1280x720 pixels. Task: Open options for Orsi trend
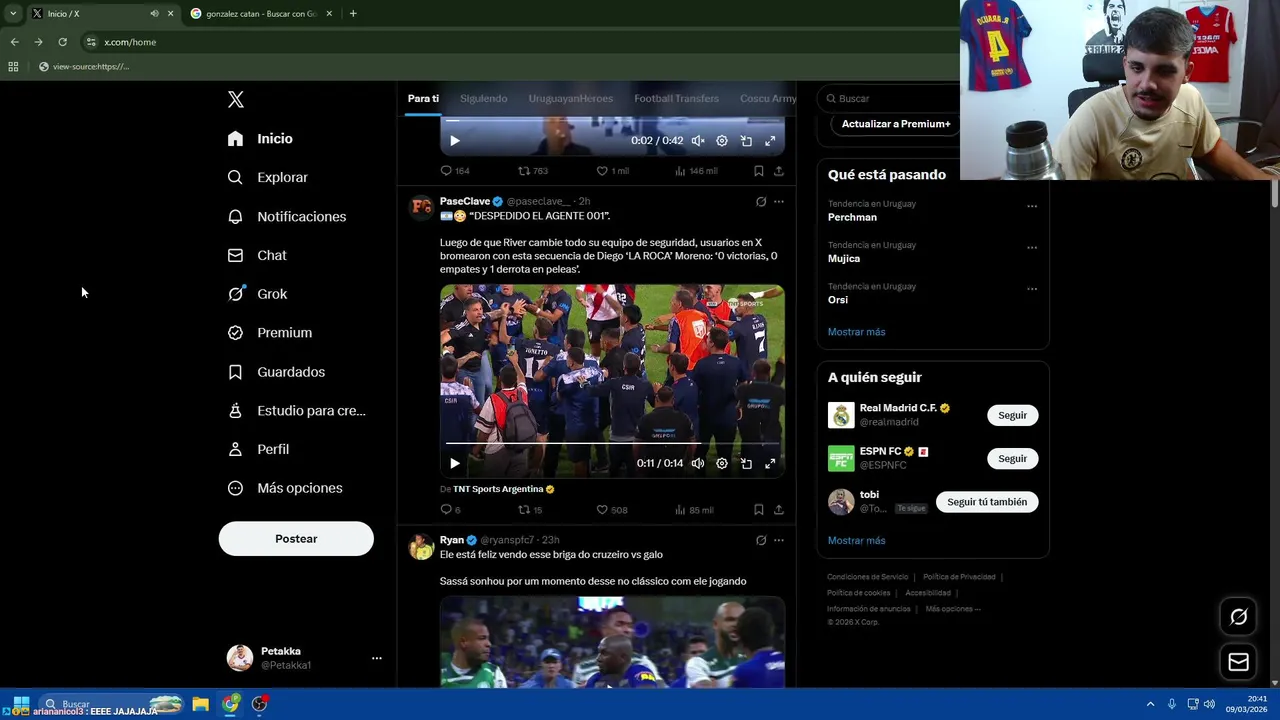pyautogui.click(x=1032, y=289)
